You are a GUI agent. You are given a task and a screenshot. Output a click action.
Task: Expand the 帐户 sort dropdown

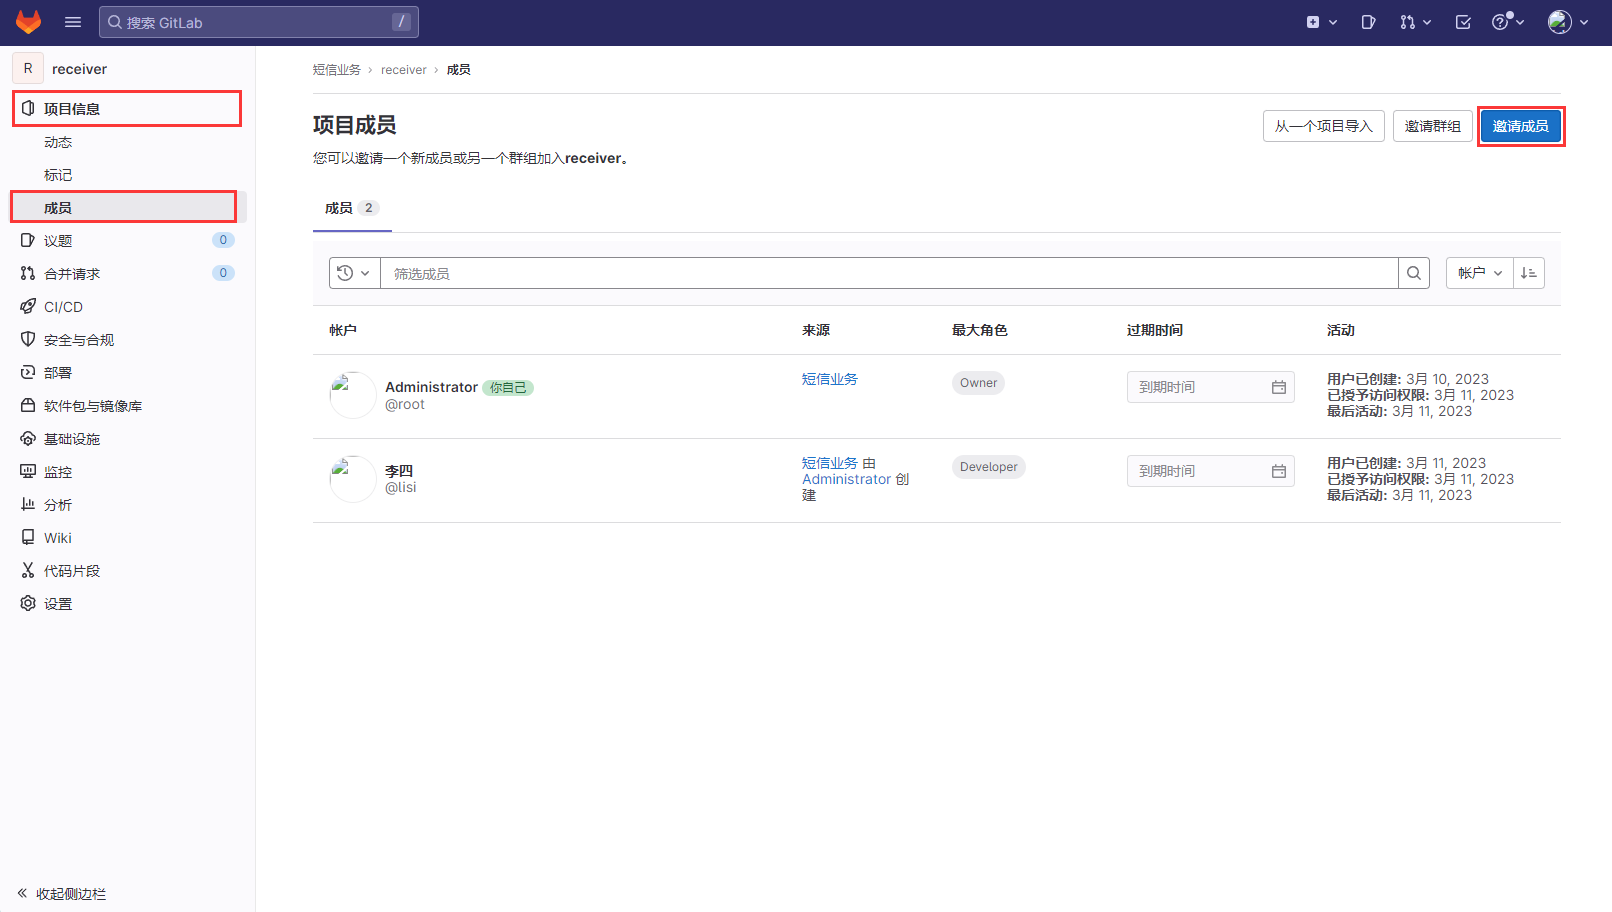coord(1479,273)
